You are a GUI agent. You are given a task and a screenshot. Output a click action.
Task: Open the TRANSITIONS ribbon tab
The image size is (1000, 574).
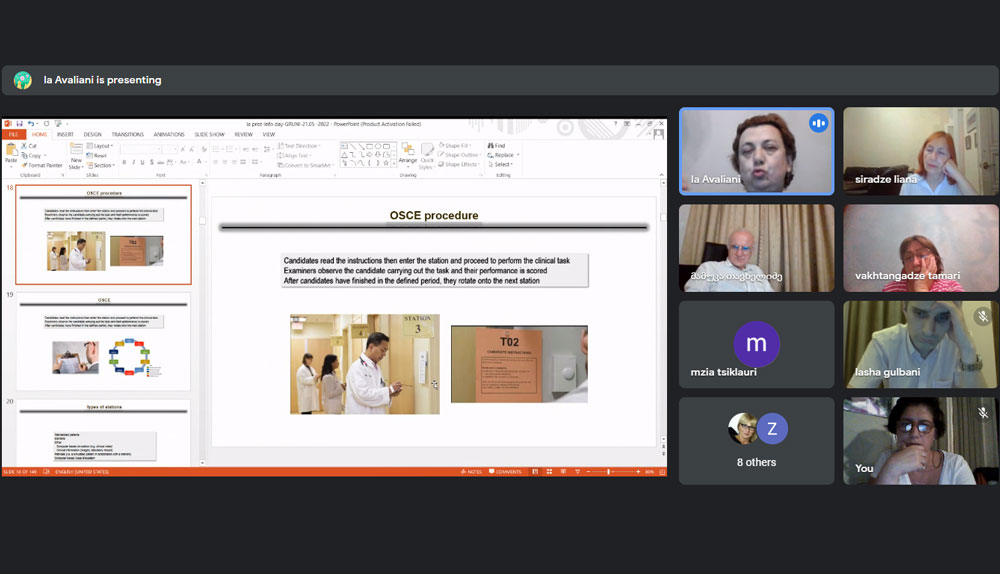[127, 134]
